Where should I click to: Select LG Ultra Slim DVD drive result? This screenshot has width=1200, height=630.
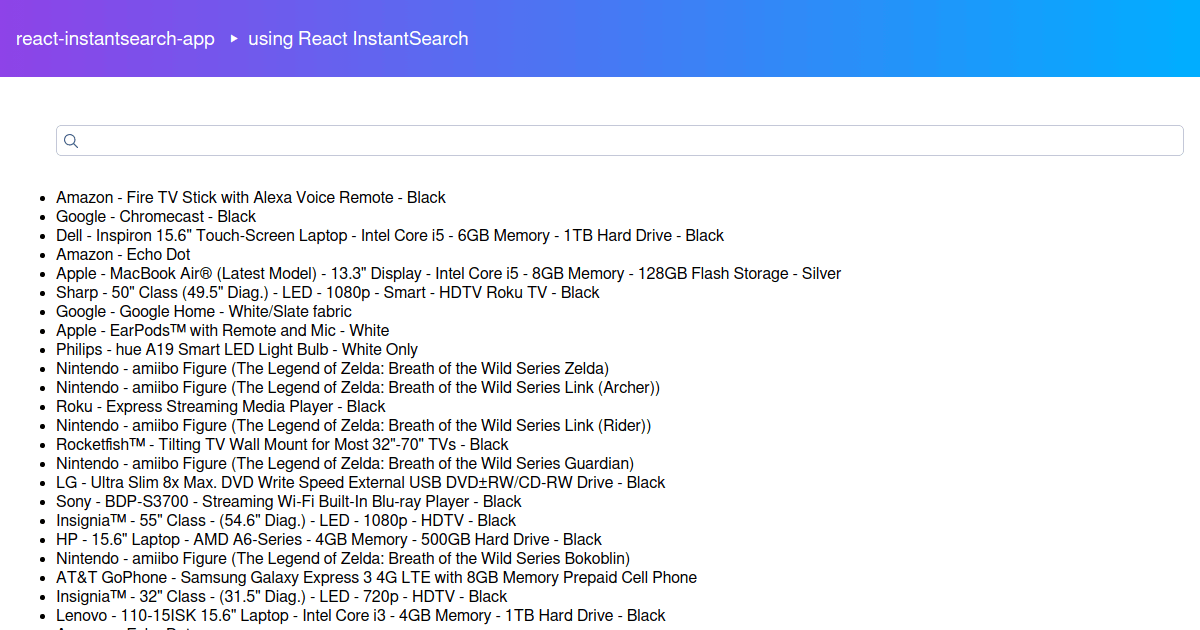(x=361, y=483)
